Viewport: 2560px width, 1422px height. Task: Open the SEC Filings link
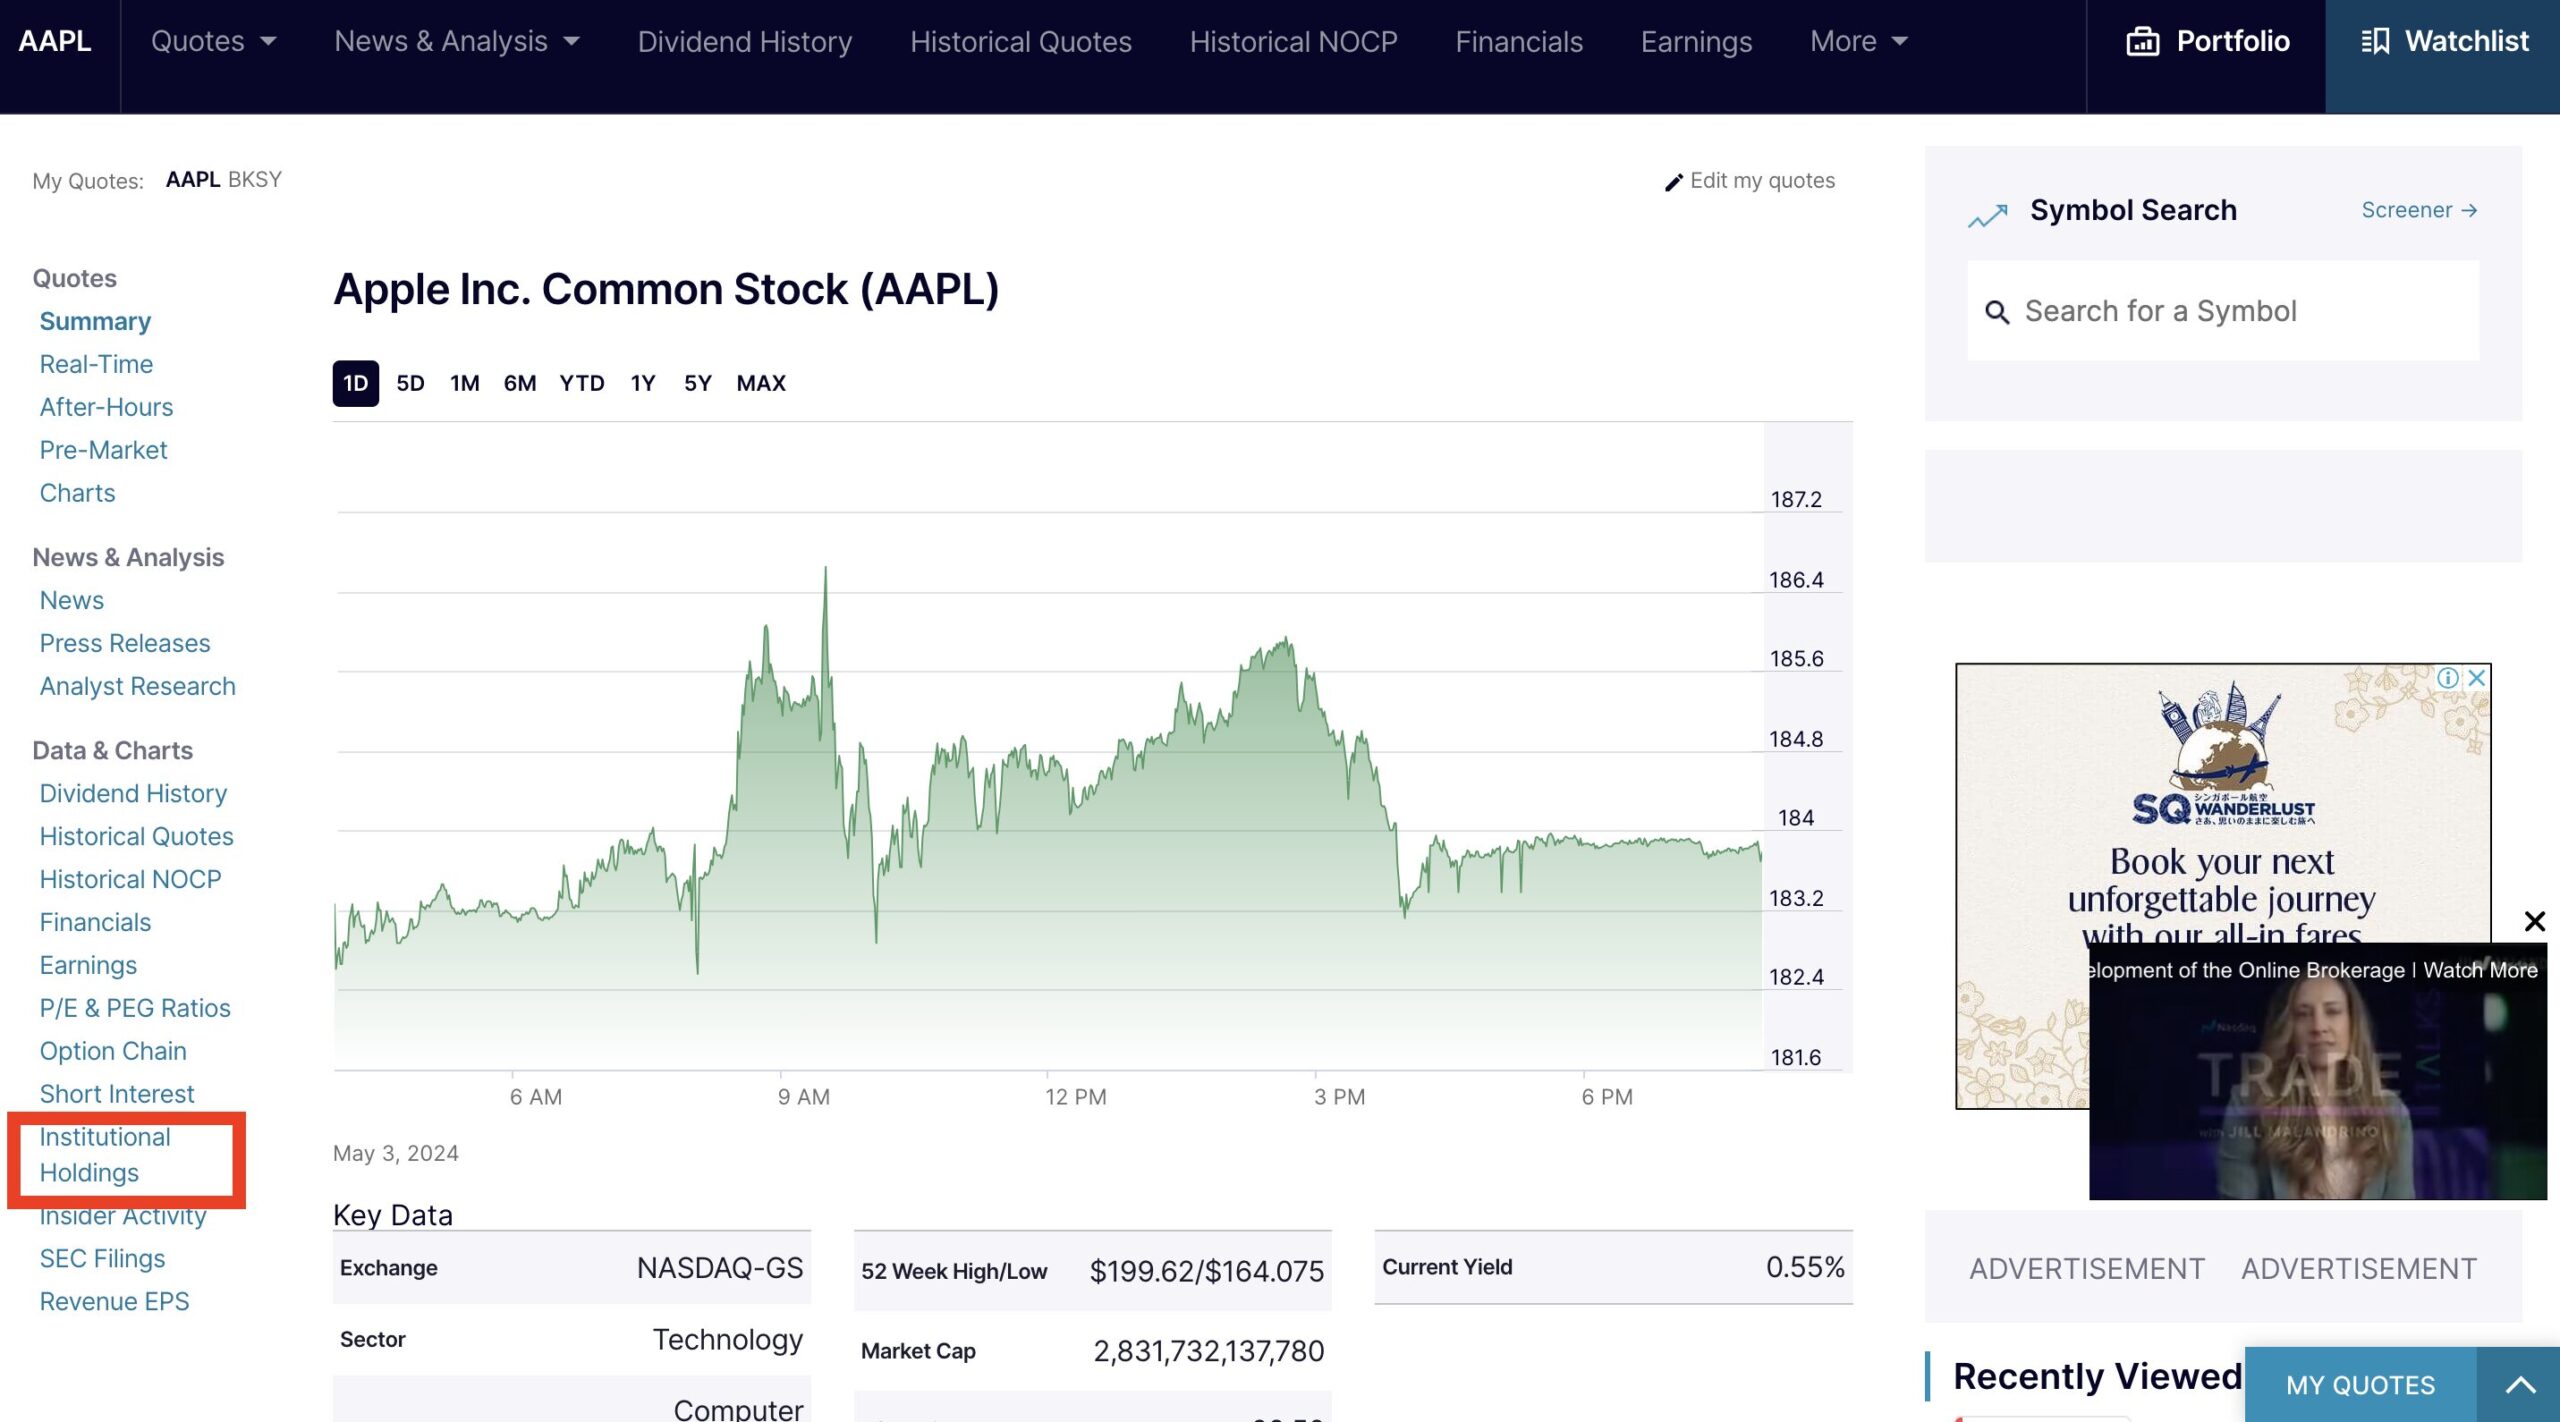pyautogui.click(x=102, y=1258)
